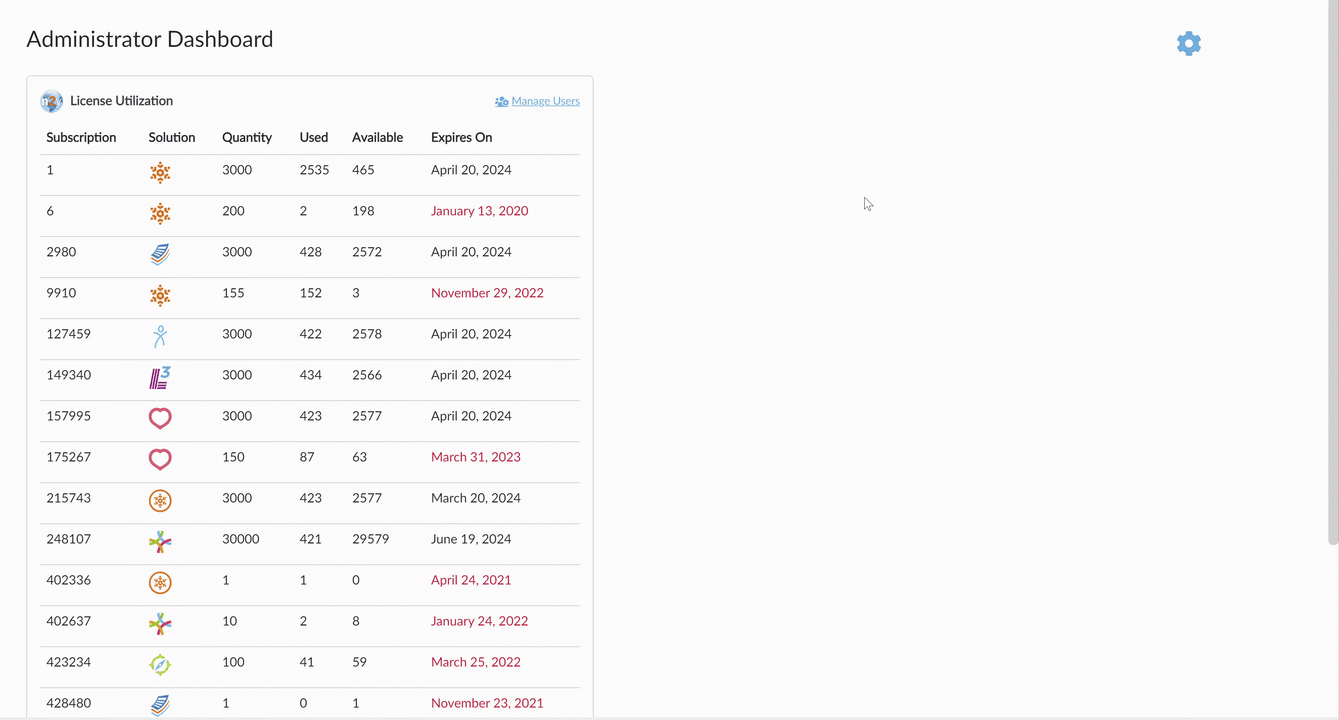Click the L3 icon for subscription 149340
This screenshot has height=720, width=1339.
(x=160, y=377)
